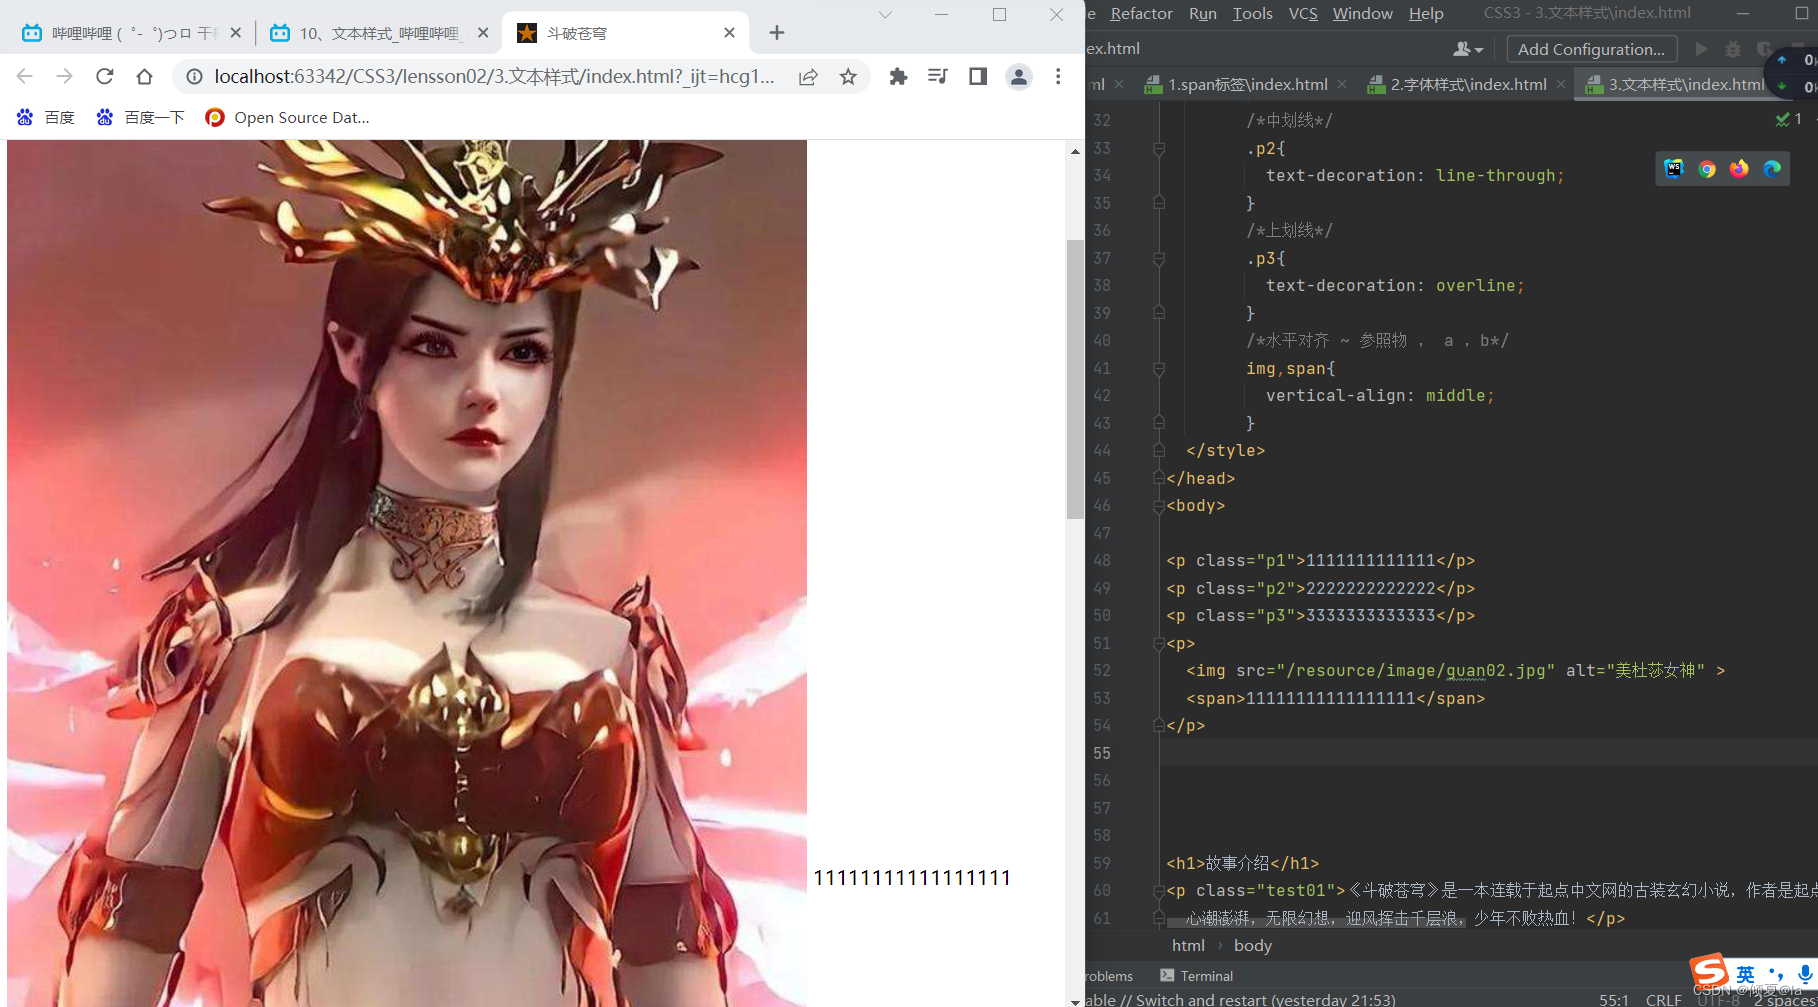
Task: Share the page from the address bar
Action: coord(808,76)
